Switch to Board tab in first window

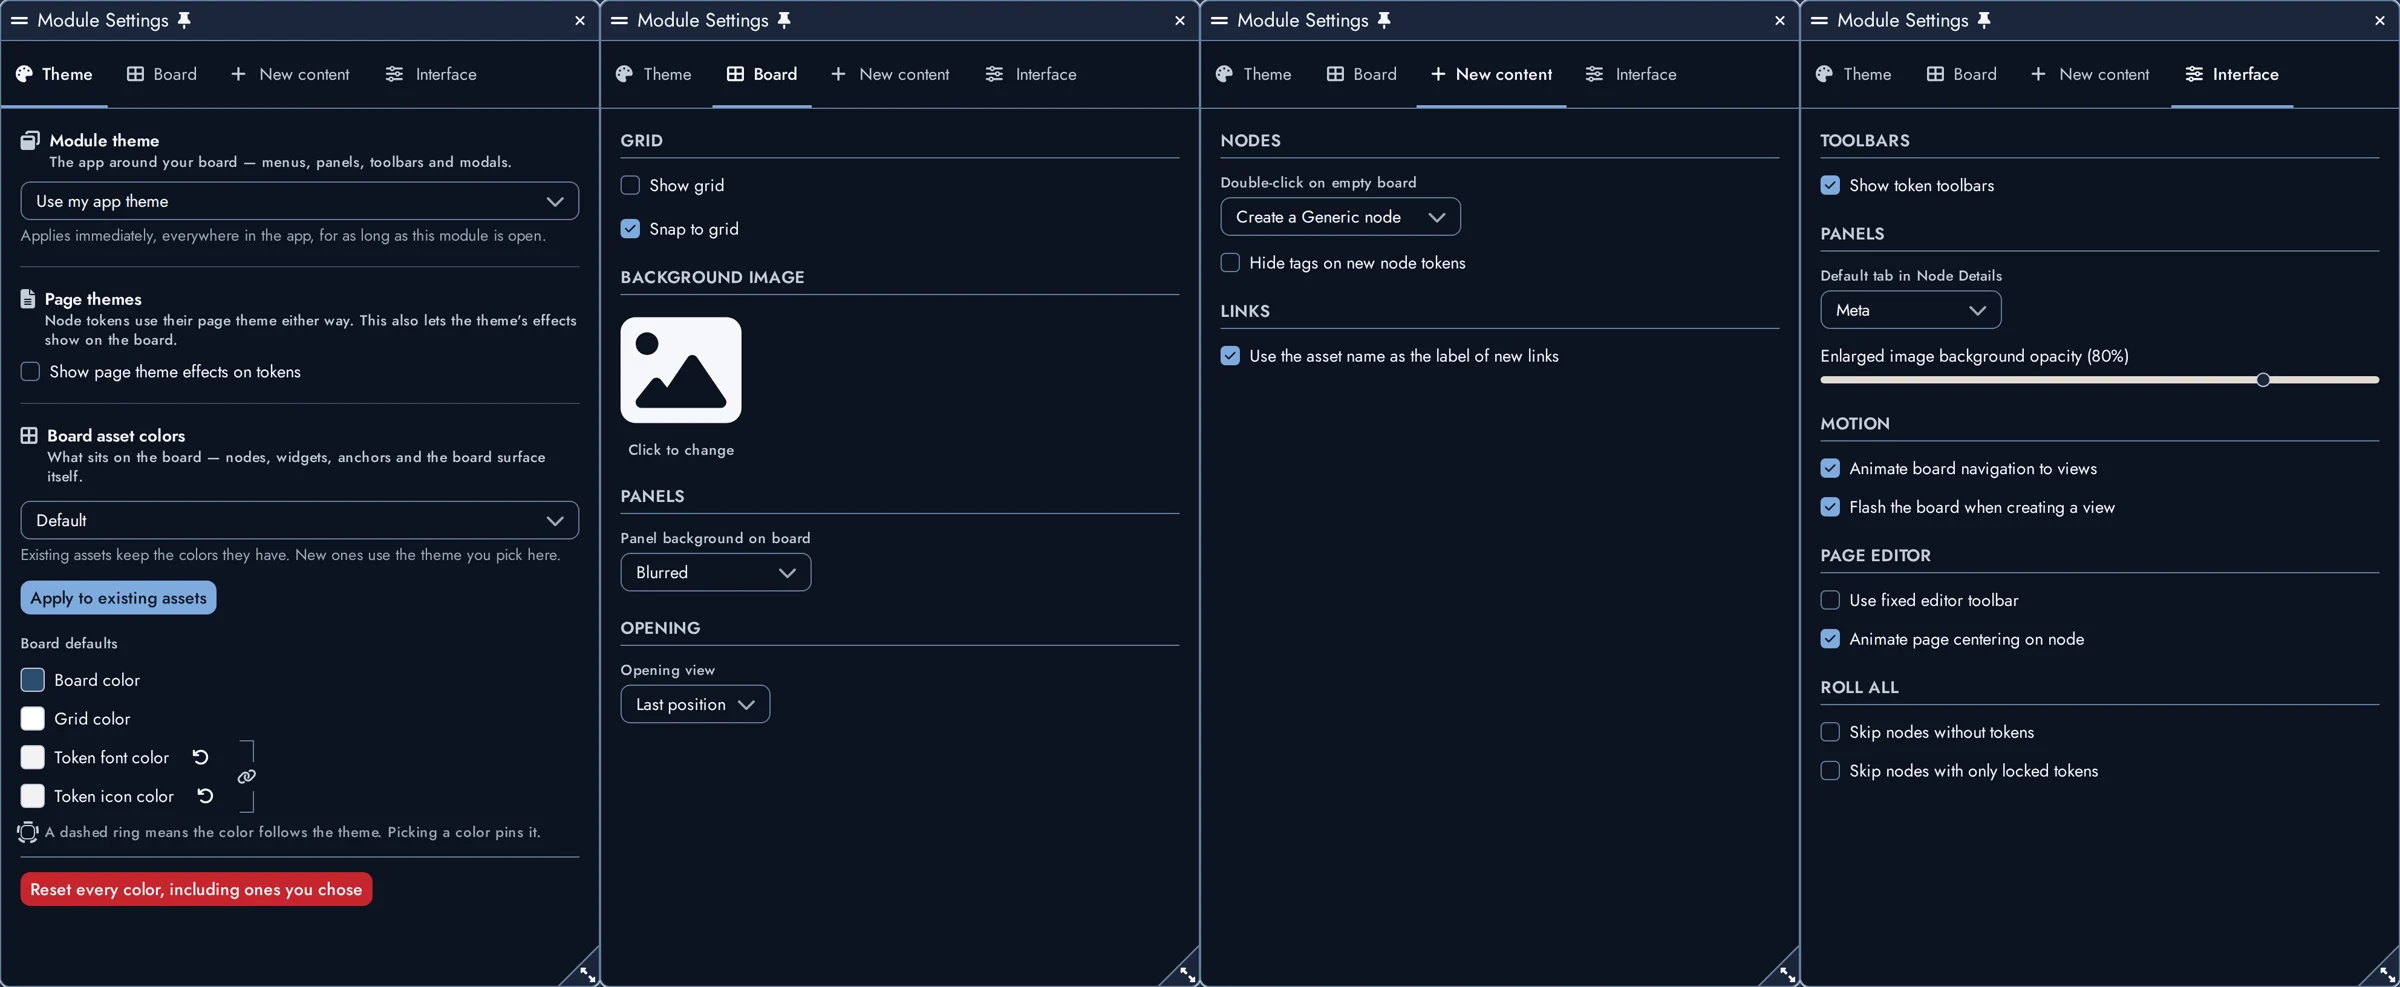(162, 74)
